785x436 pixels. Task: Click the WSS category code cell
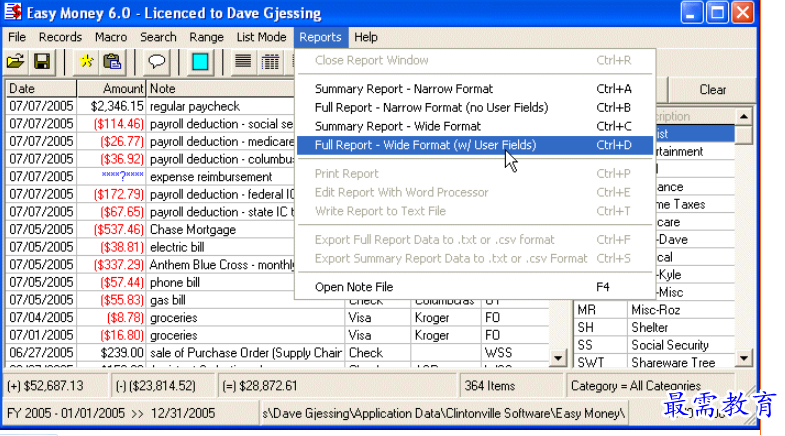coord(516,353)
